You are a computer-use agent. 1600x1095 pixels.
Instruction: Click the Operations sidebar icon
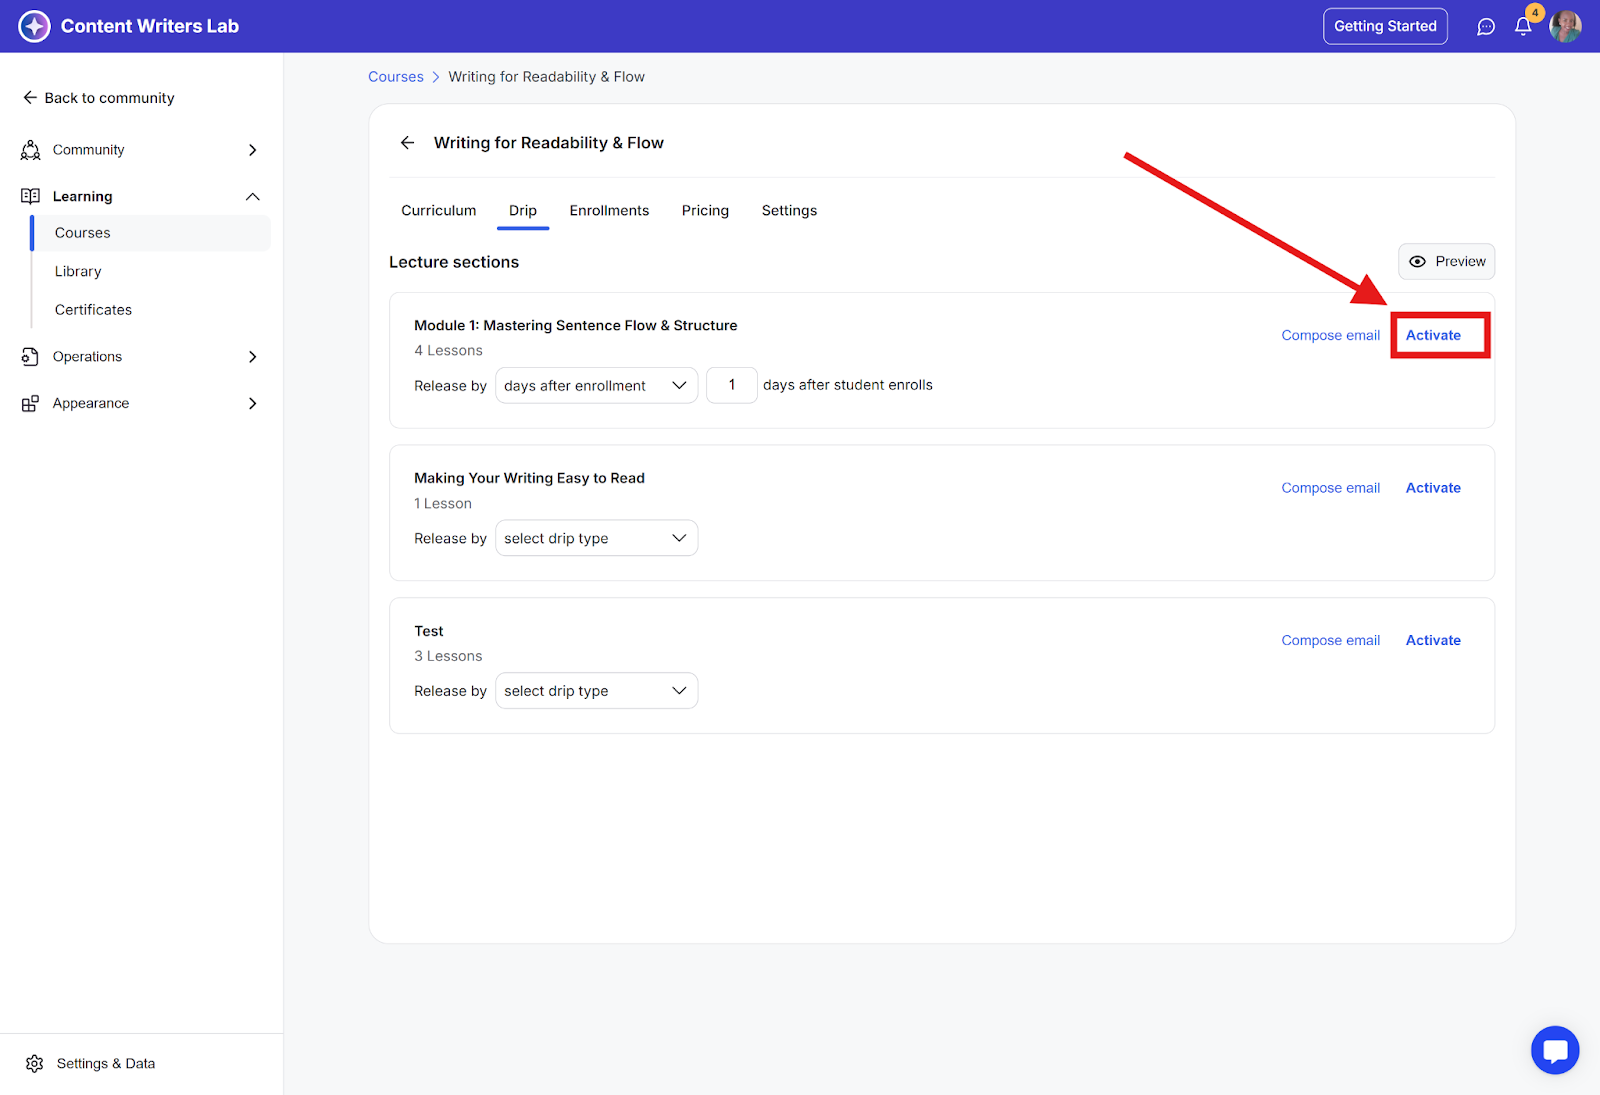pos(30,357)
